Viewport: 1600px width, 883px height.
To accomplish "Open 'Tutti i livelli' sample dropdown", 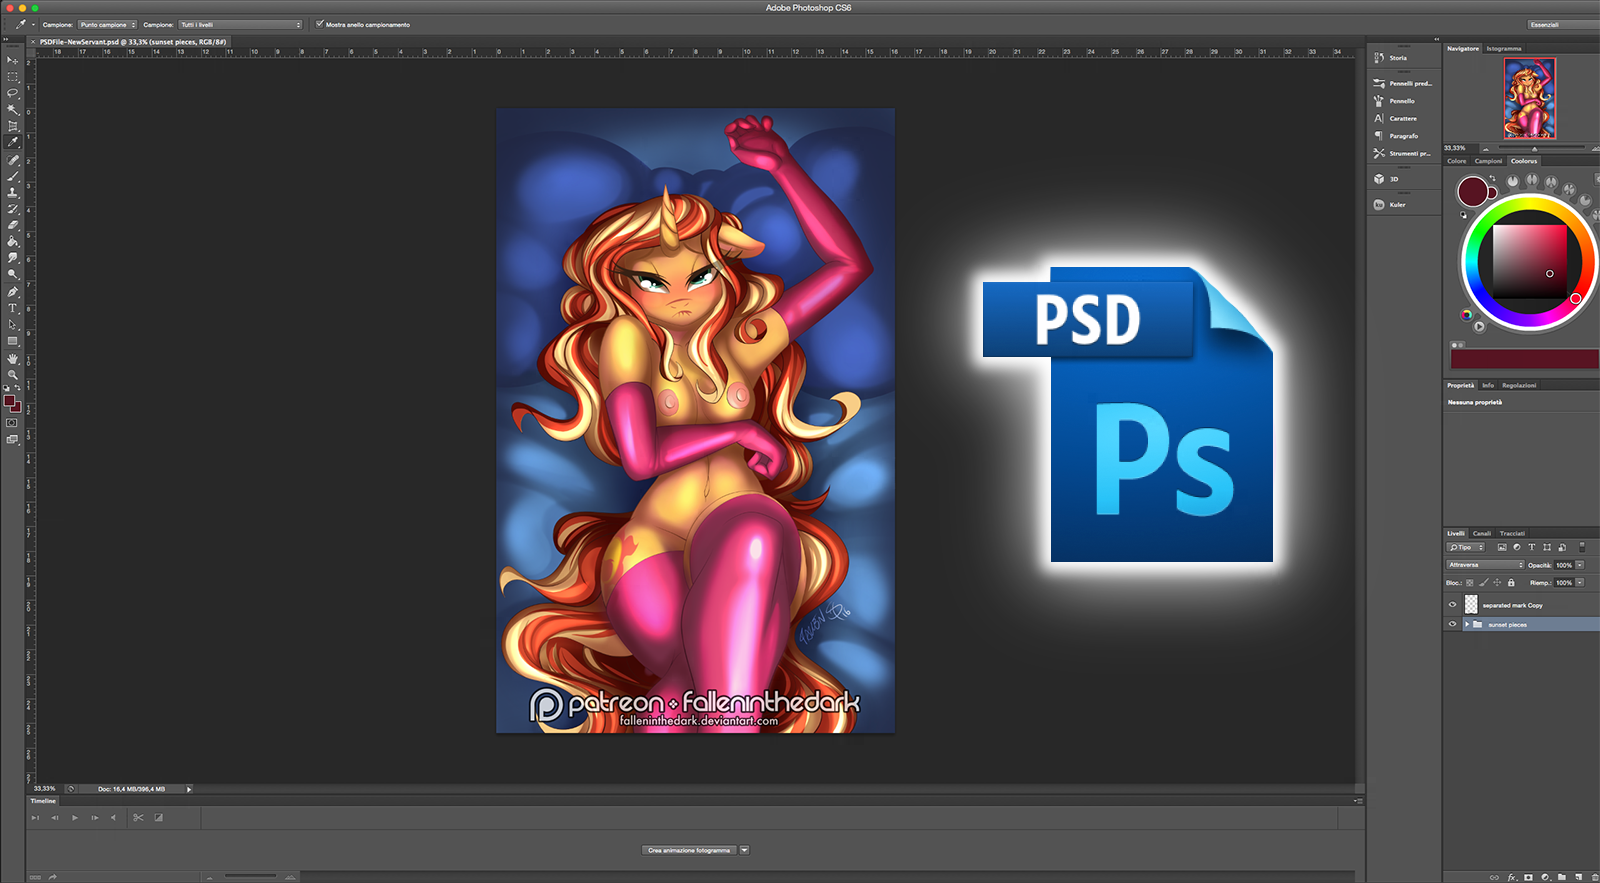I will click(240, 24).
